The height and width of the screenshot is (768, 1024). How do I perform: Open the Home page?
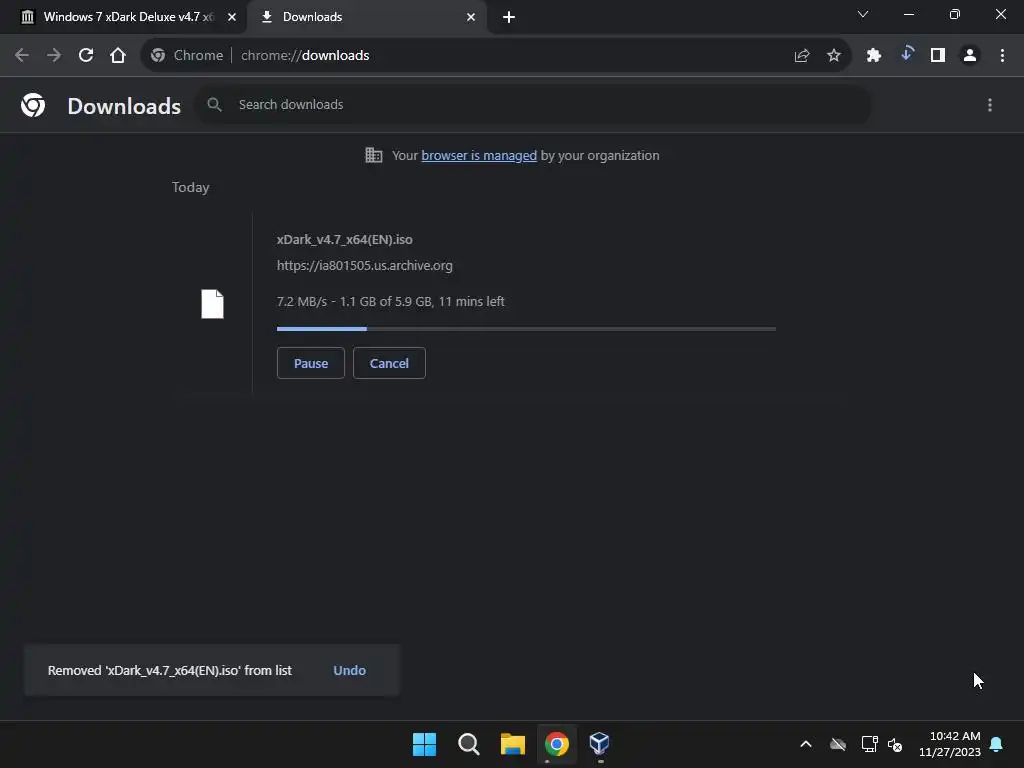point(118,56)
